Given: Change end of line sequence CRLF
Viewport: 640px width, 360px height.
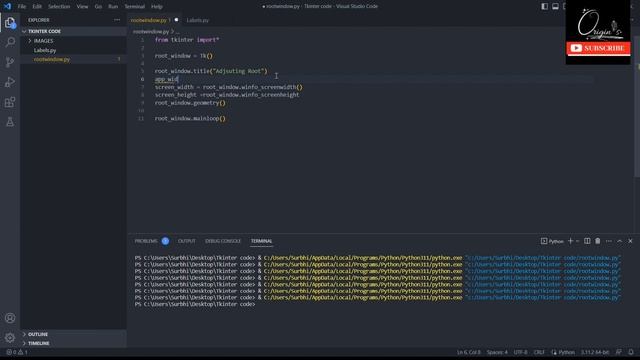Looking at the screenshot, I should (x=539, y=352).
